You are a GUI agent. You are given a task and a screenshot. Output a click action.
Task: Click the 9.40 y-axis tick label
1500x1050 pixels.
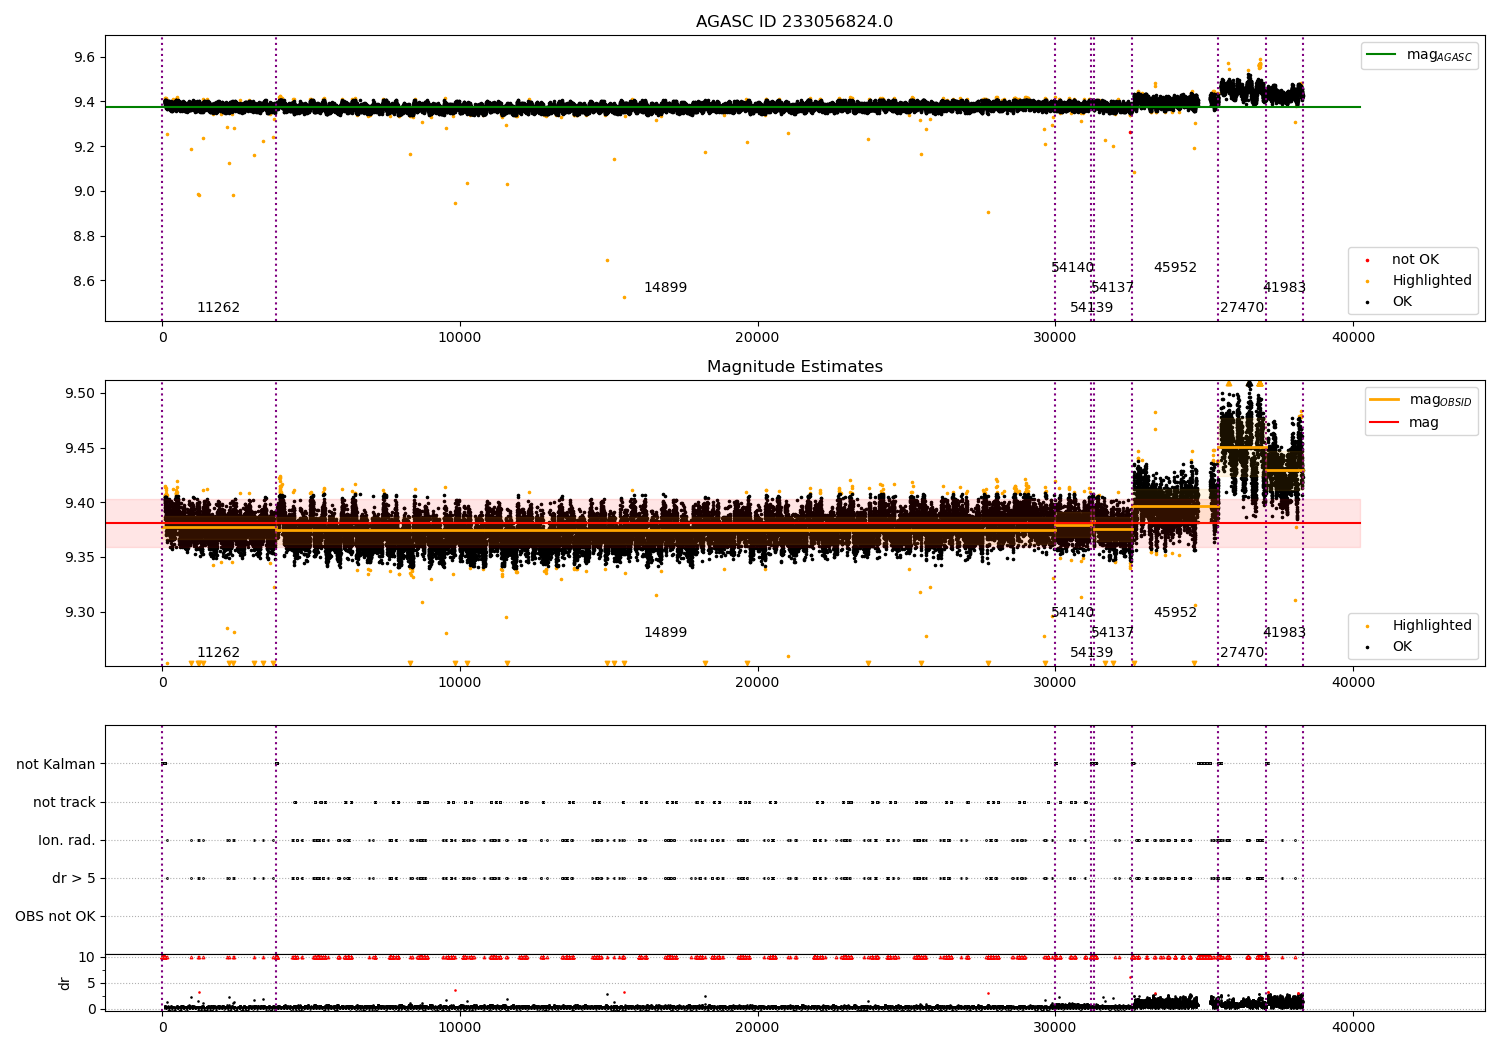point(80,503)
